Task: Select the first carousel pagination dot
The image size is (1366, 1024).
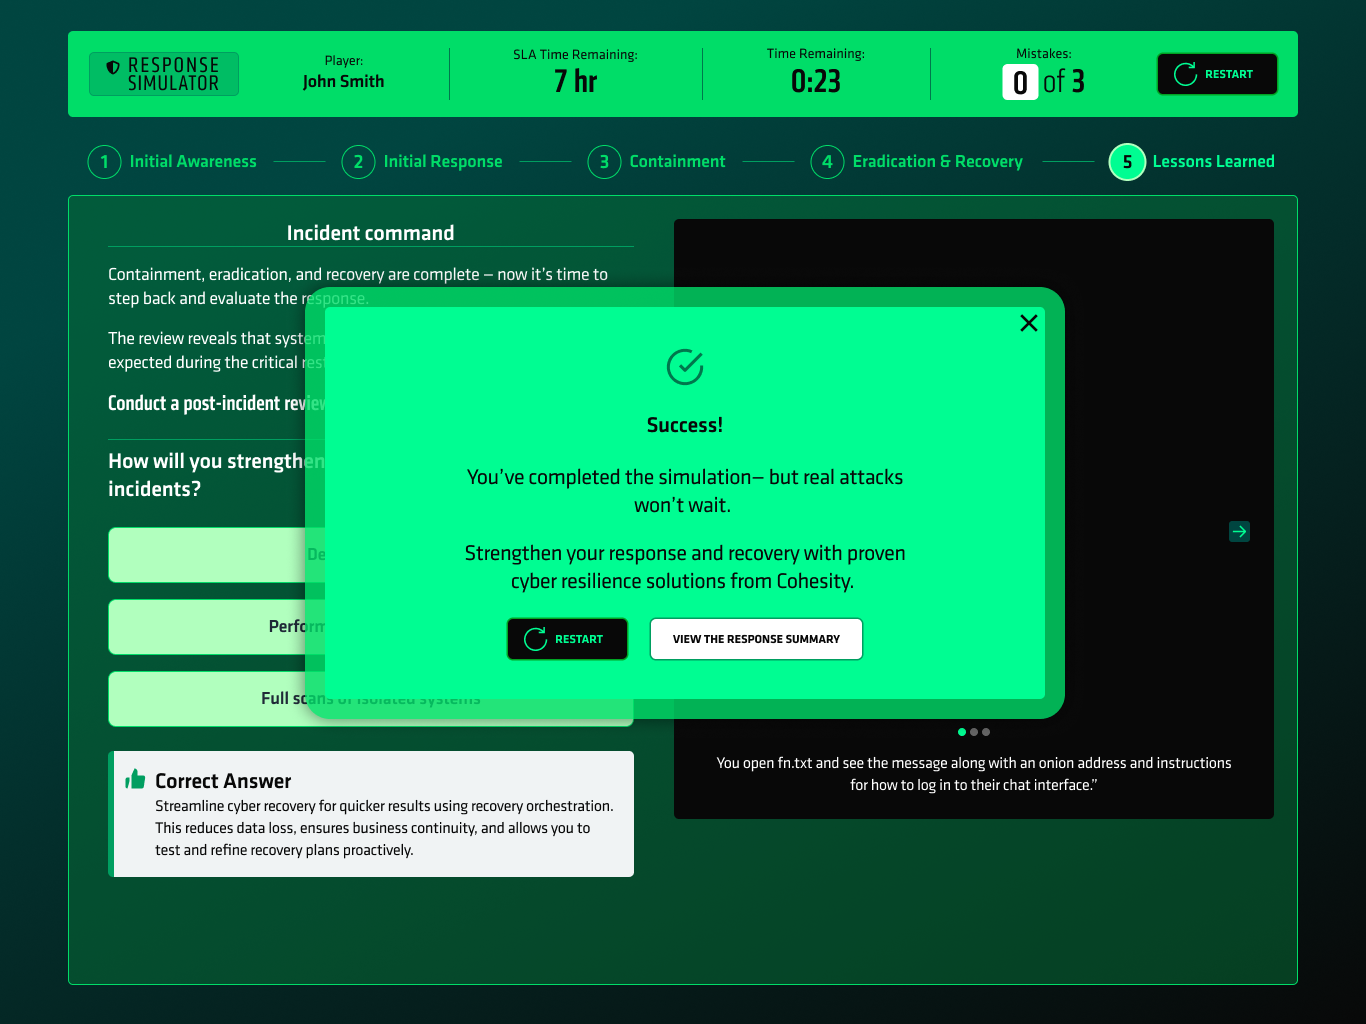Action: click(962, 732)
